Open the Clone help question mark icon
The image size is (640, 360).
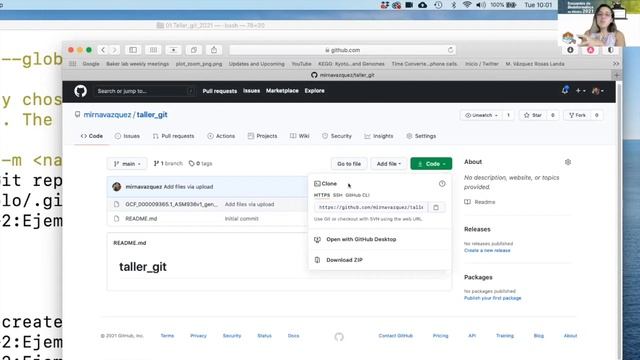(x=442, y=184)
